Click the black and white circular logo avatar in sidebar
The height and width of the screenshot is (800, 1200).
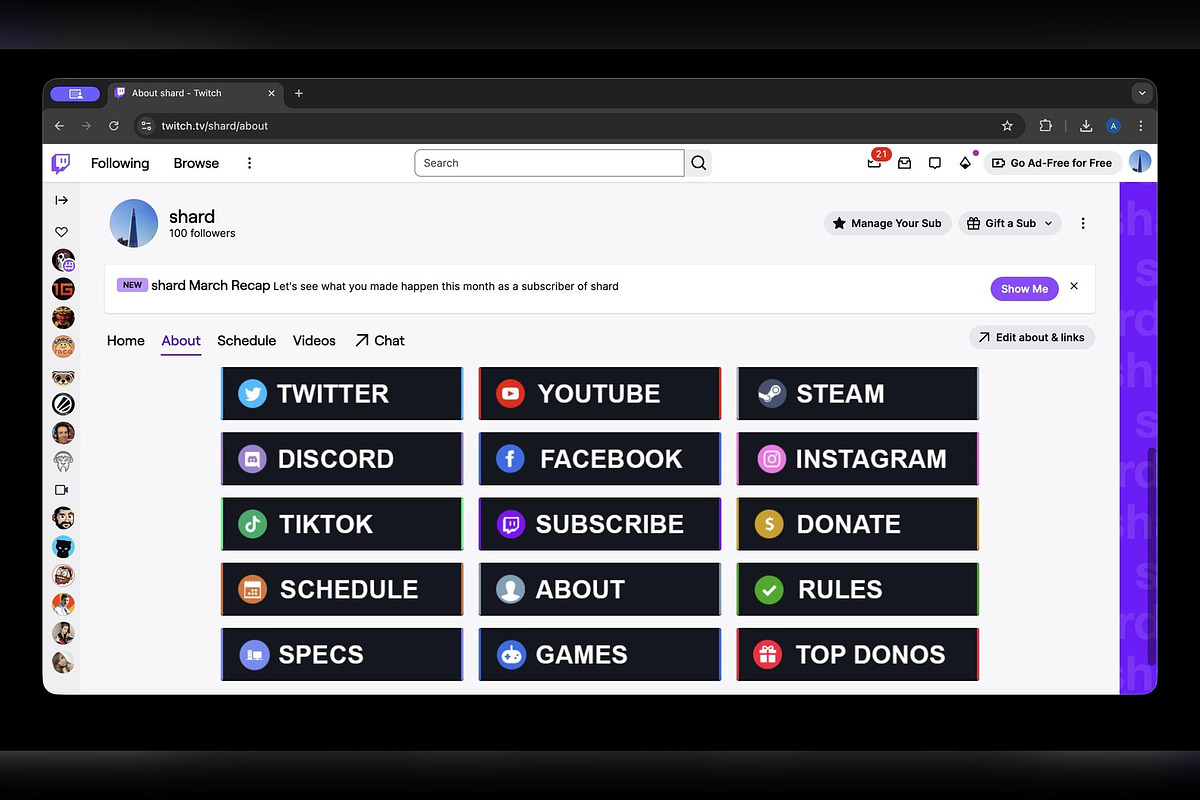[x=63, y=404]
